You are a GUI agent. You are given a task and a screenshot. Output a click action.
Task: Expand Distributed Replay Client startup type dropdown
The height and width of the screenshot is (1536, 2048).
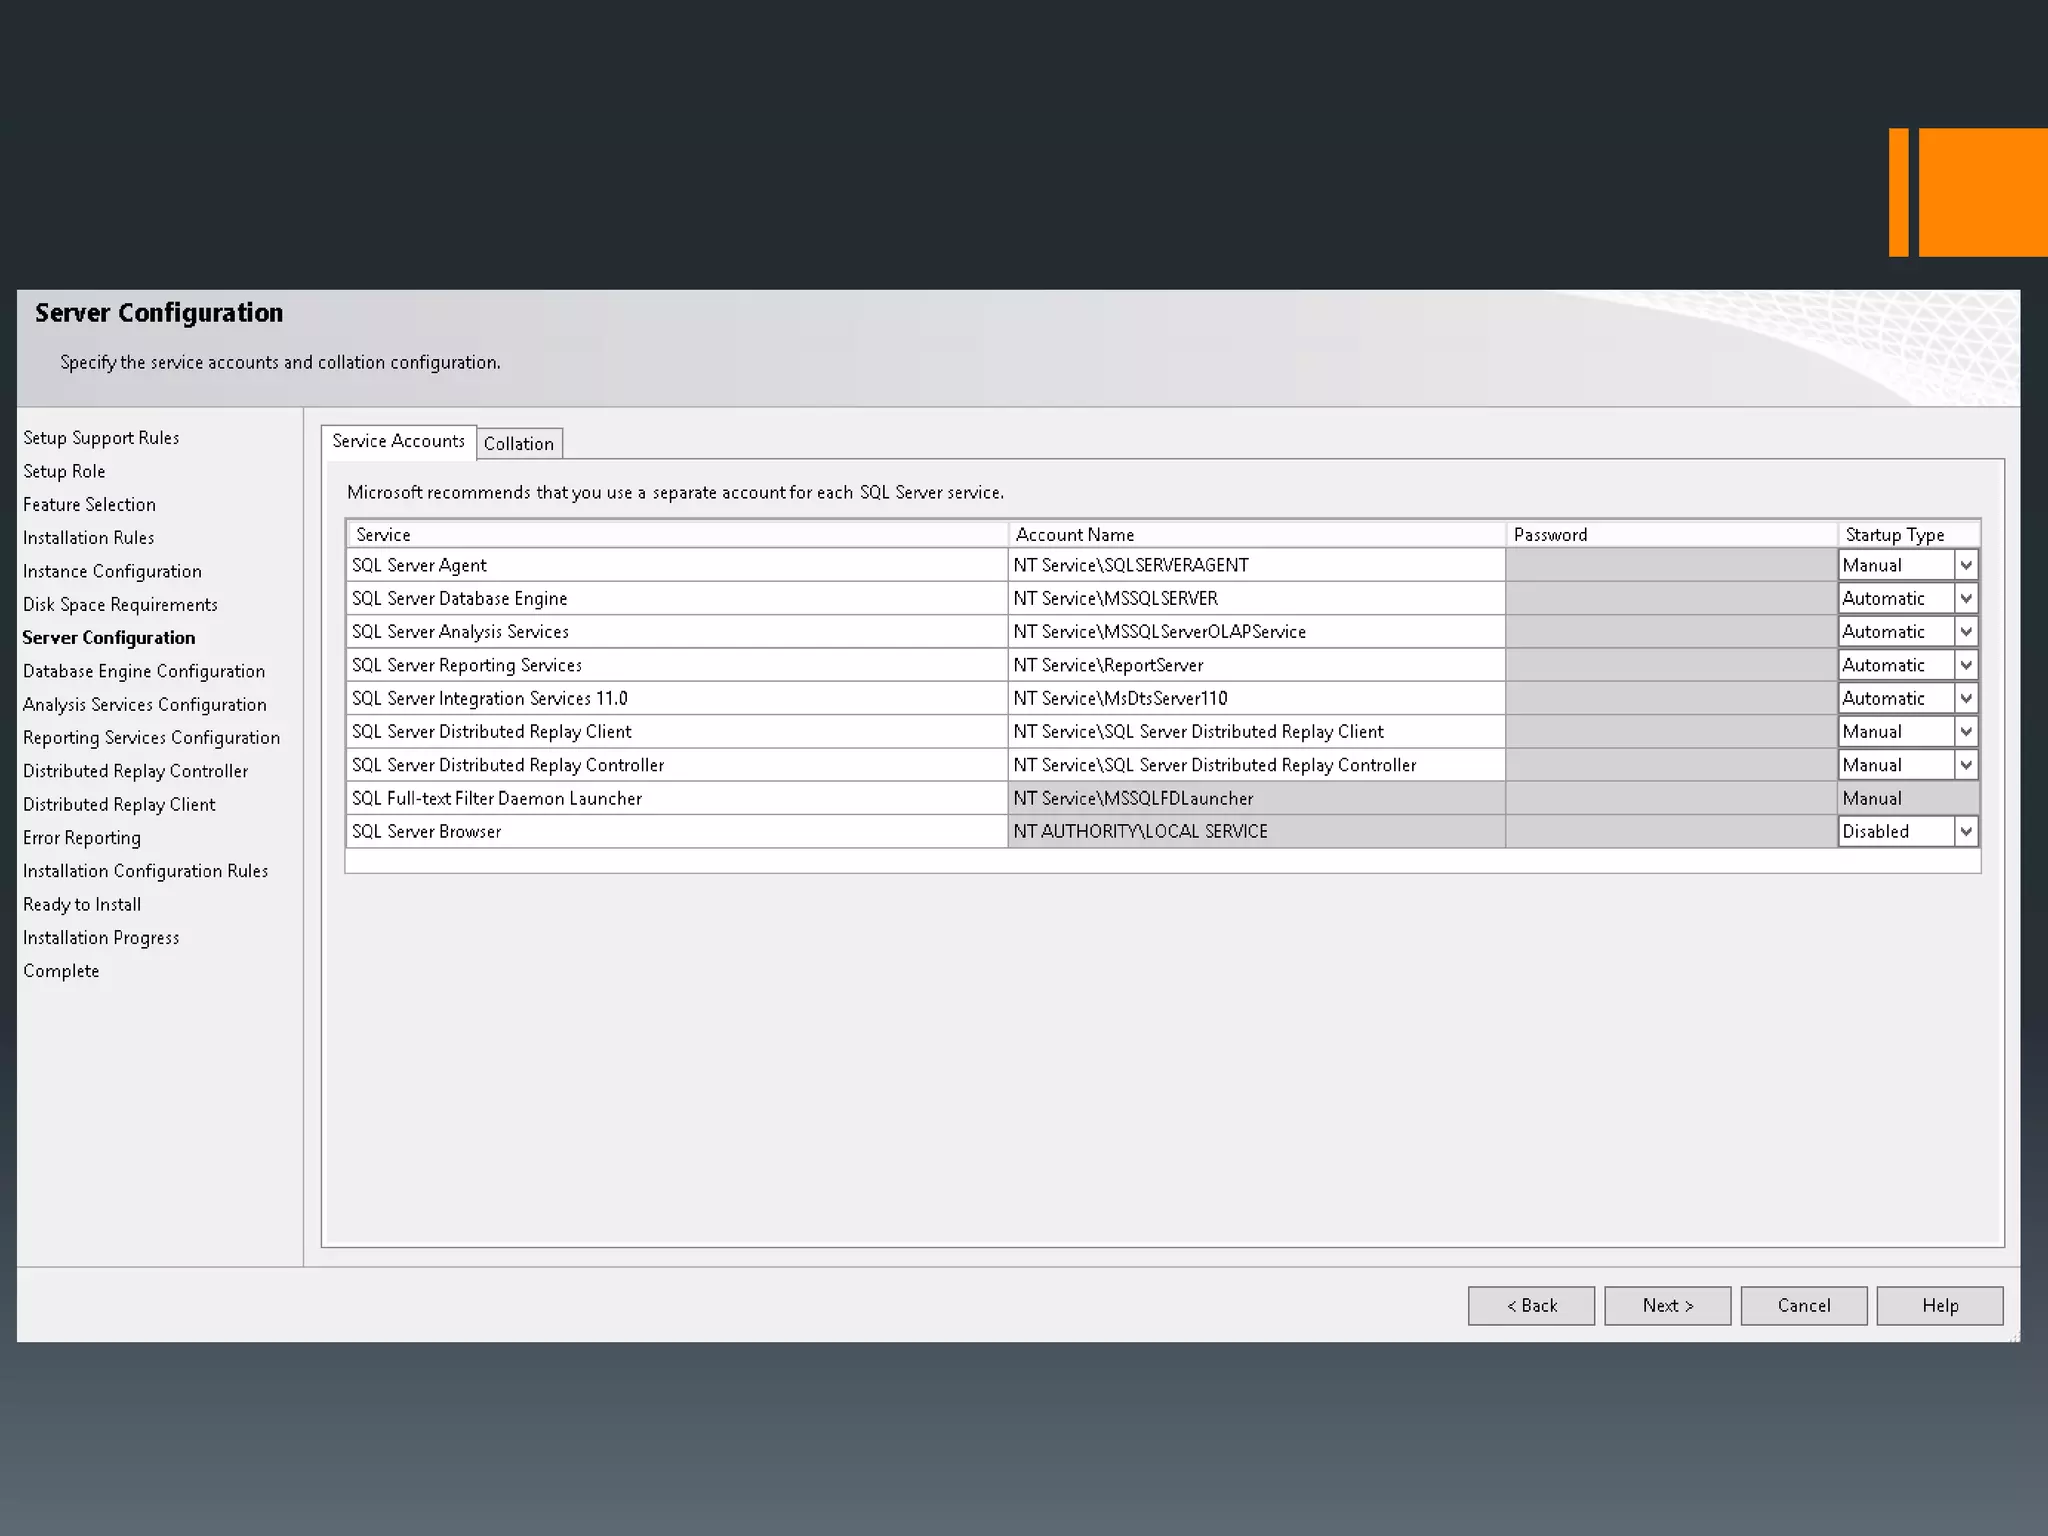pos(1965,732)
